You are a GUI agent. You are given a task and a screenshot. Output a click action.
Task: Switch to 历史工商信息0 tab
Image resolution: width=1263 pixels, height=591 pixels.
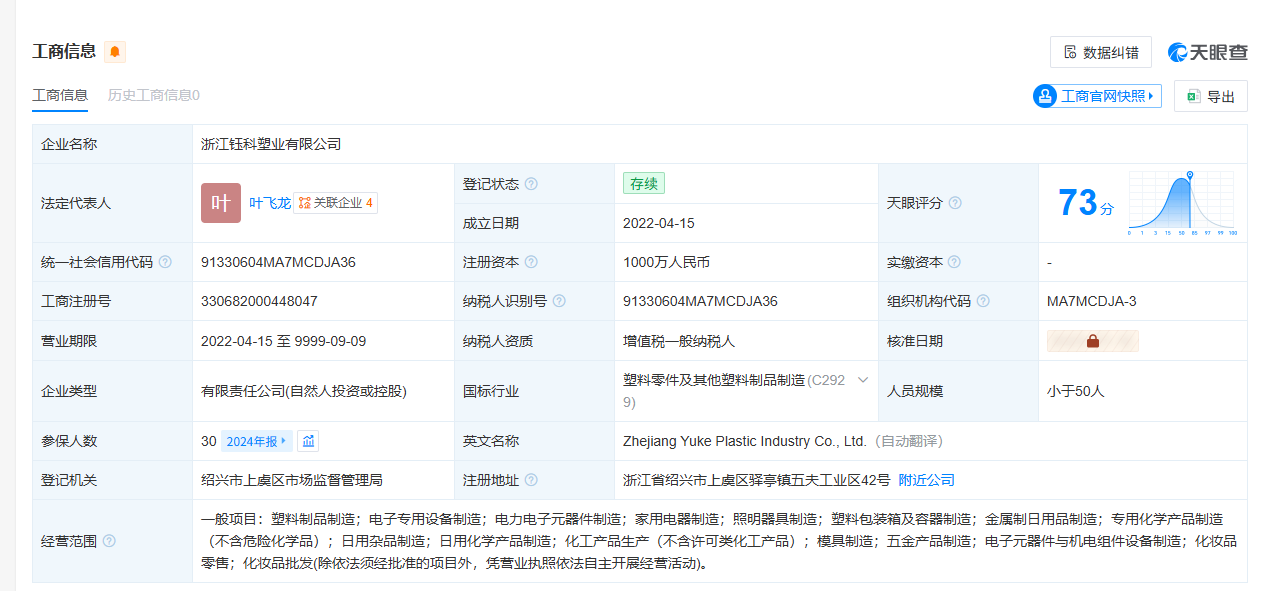(x=154, y=95)
